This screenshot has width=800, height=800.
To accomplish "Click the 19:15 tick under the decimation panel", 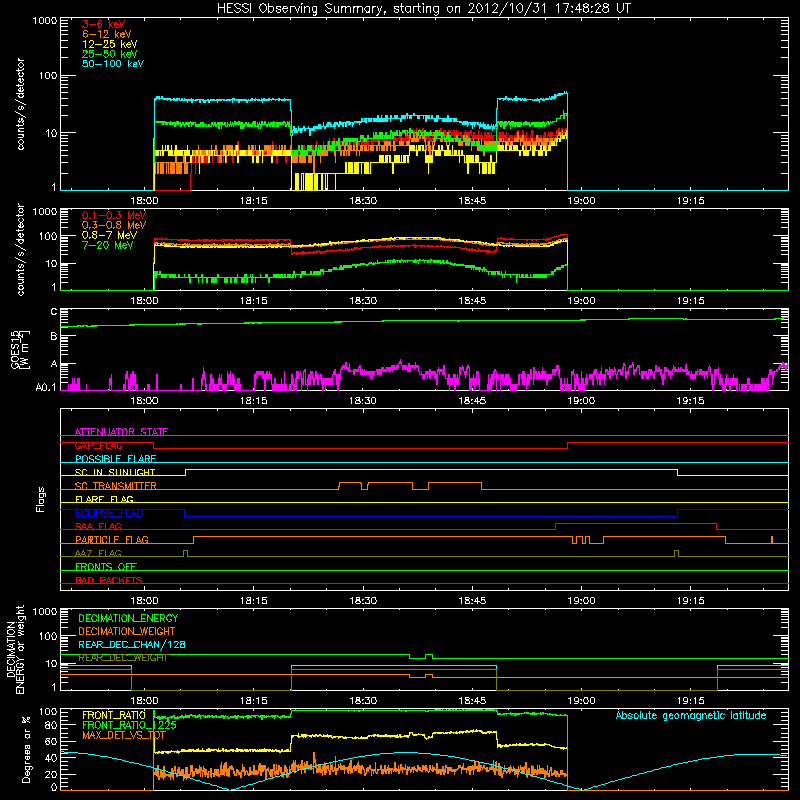I will click(690, 701).
